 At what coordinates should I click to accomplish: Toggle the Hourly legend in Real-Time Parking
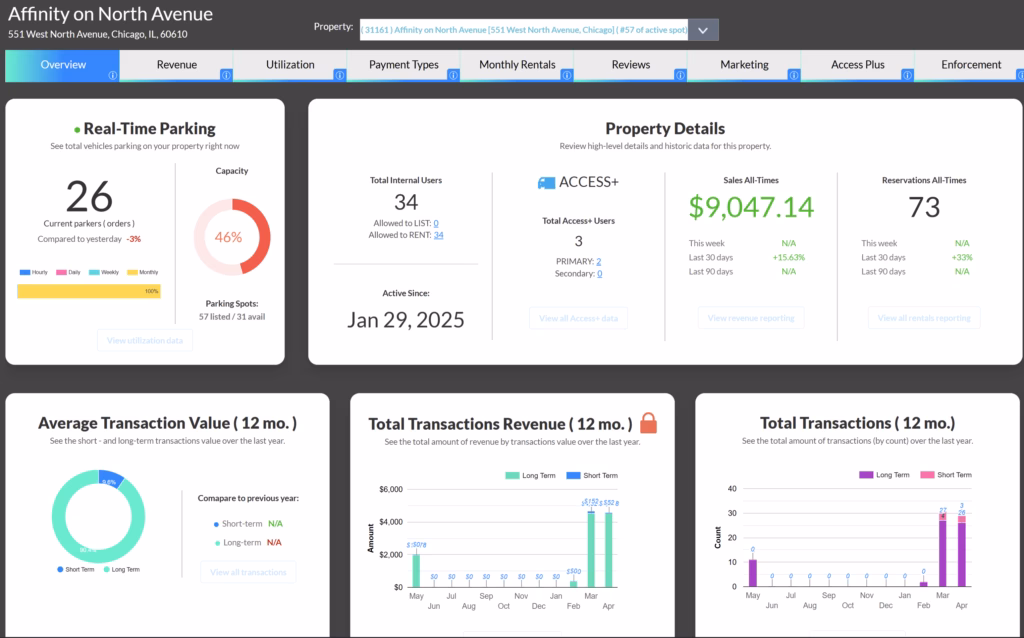click(x=28, y=272)
